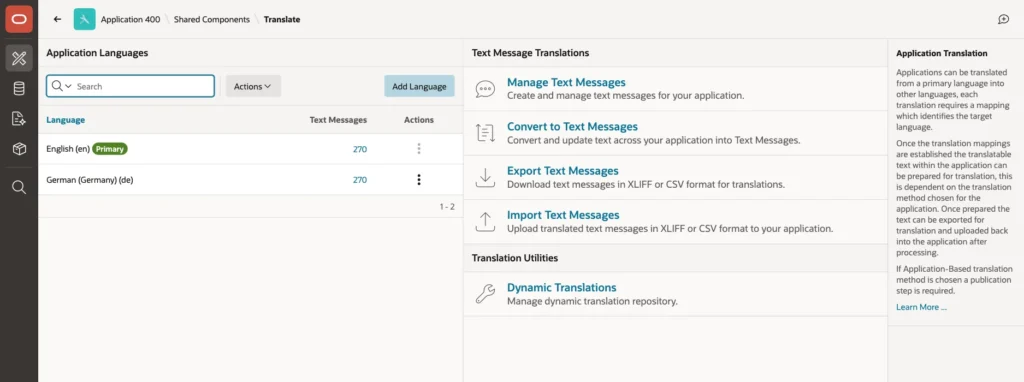Go to Shared Components breadcrumb

[x=212, y=20]
